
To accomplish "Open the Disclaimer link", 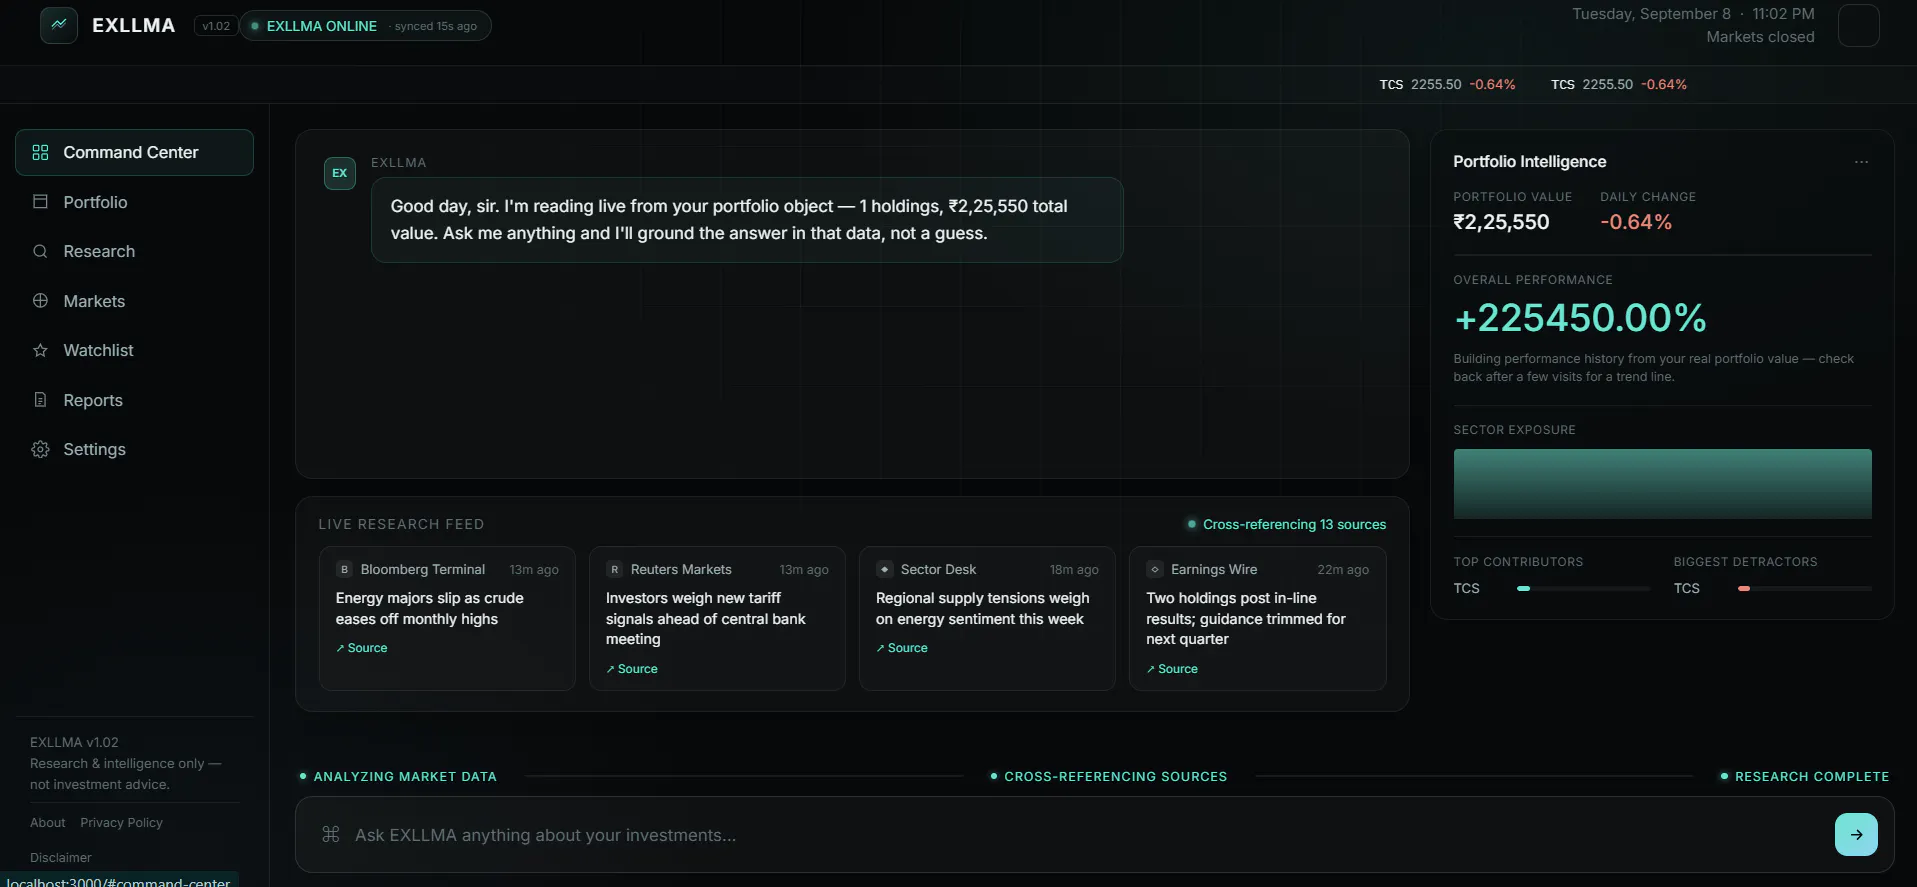I will pos(61,858).
